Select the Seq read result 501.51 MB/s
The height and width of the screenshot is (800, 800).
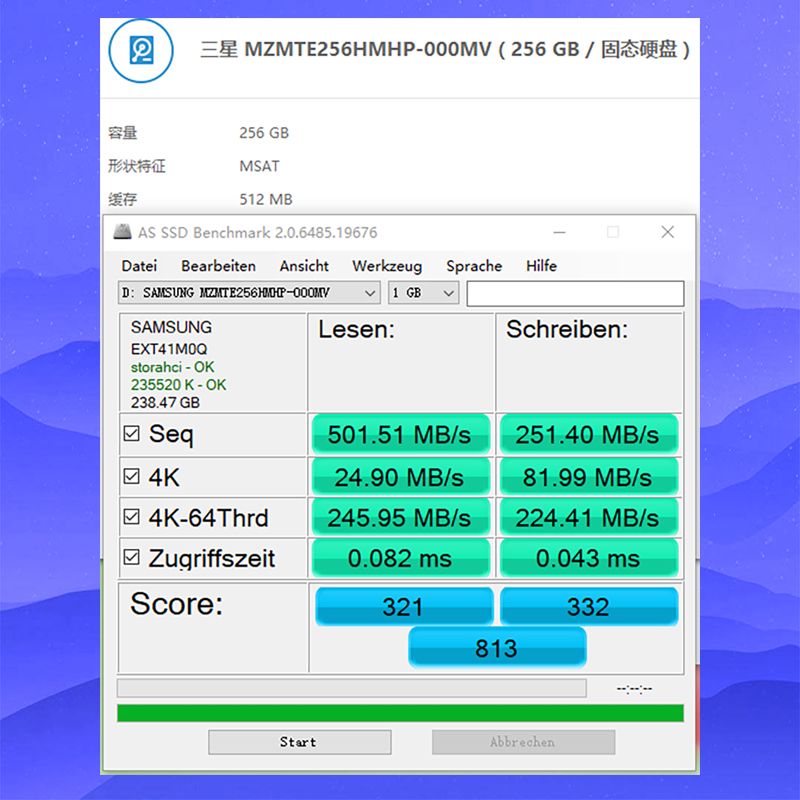401,434
